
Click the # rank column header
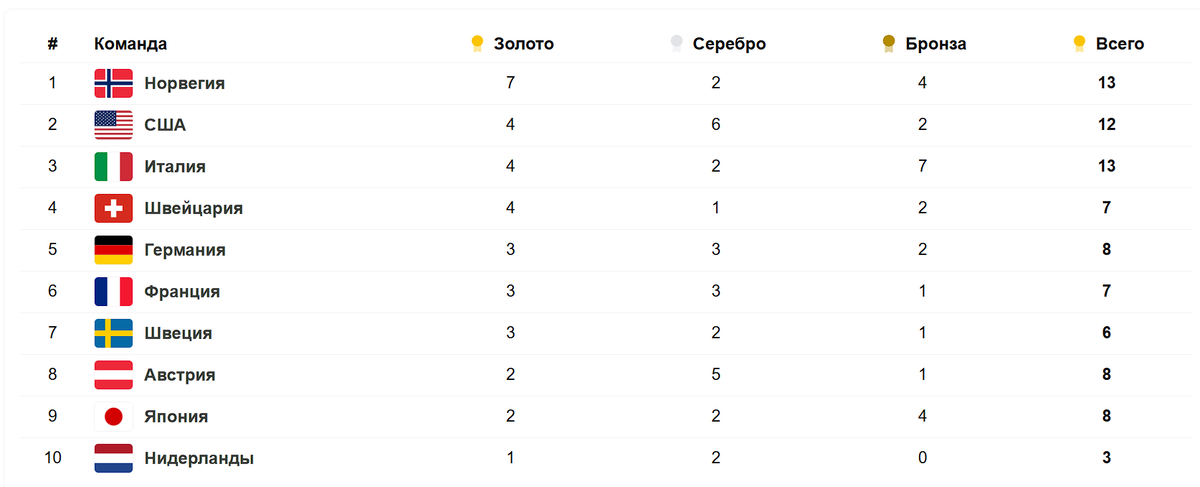pyautogui.click(x=52, y=44)
